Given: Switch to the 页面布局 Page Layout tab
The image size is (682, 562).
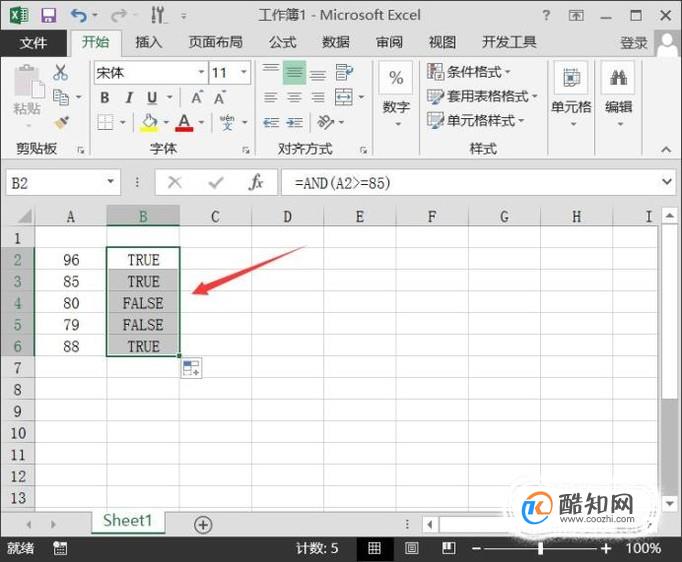Looking at the screenshot, I should 216,43.
